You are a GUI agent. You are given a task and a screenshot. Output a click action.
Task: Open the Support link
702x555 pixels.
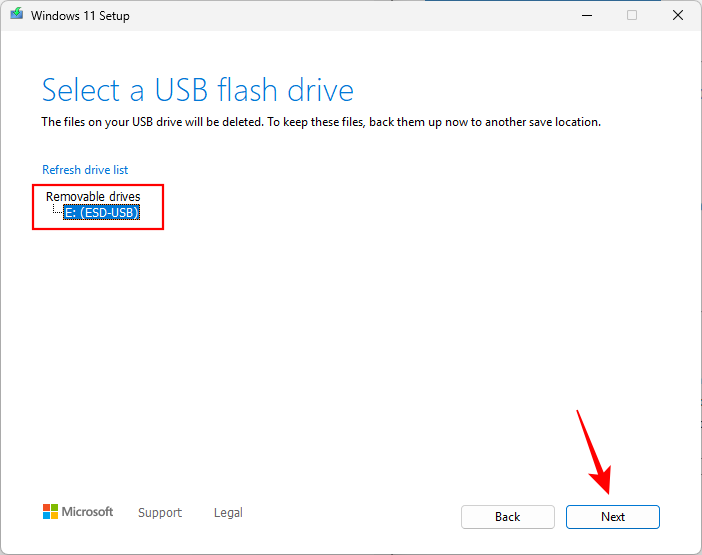coord(160,513)
